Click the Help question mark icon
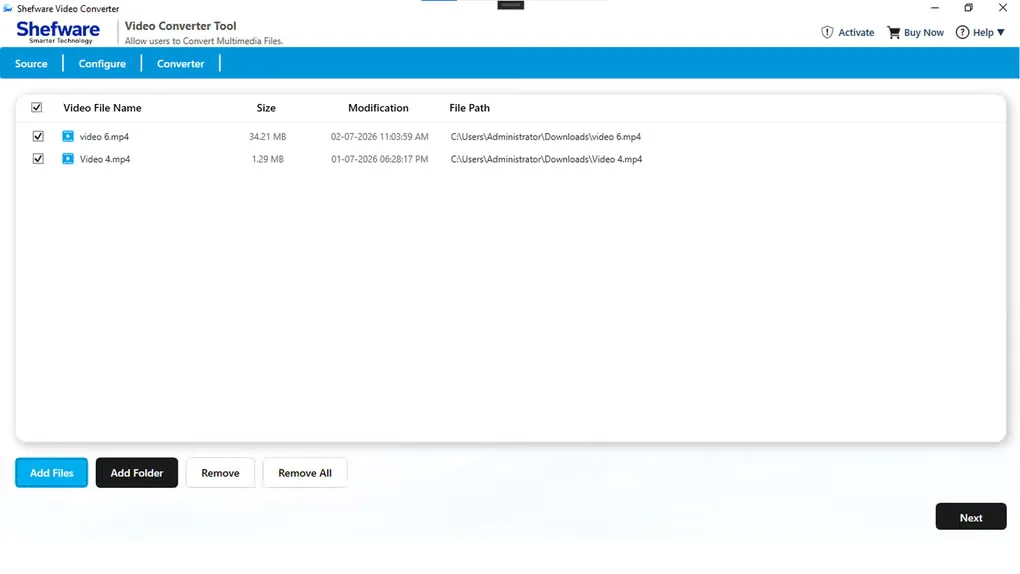The width and height of the screenshot is (1020, 574). tap(962, 33)
